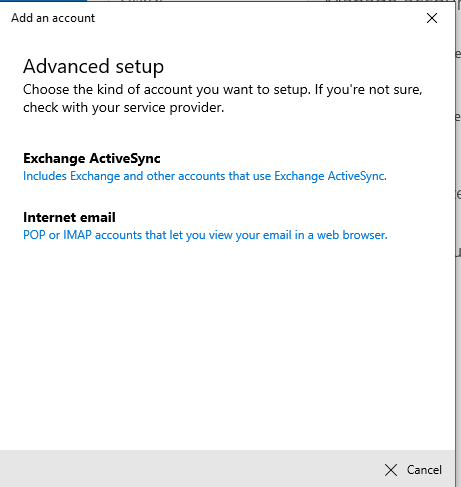Click the 'check with your service provider' line
The width and height of the screenshot is (461, 487).
point(123,108)
